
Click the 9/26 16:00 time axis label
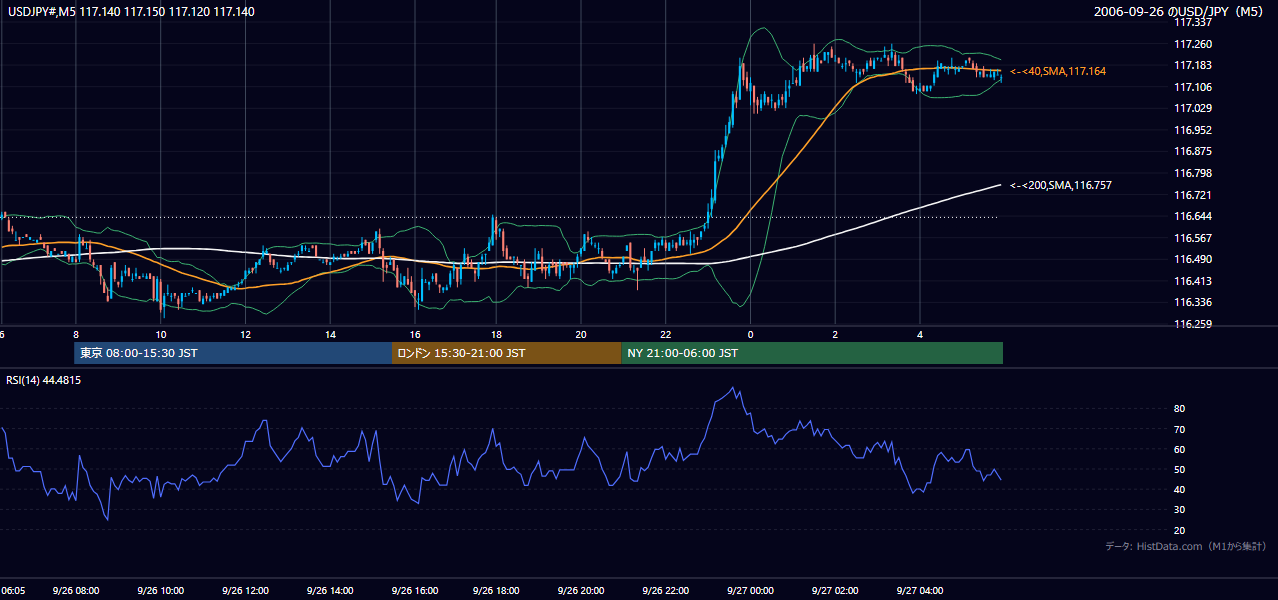tap(415, 591)
